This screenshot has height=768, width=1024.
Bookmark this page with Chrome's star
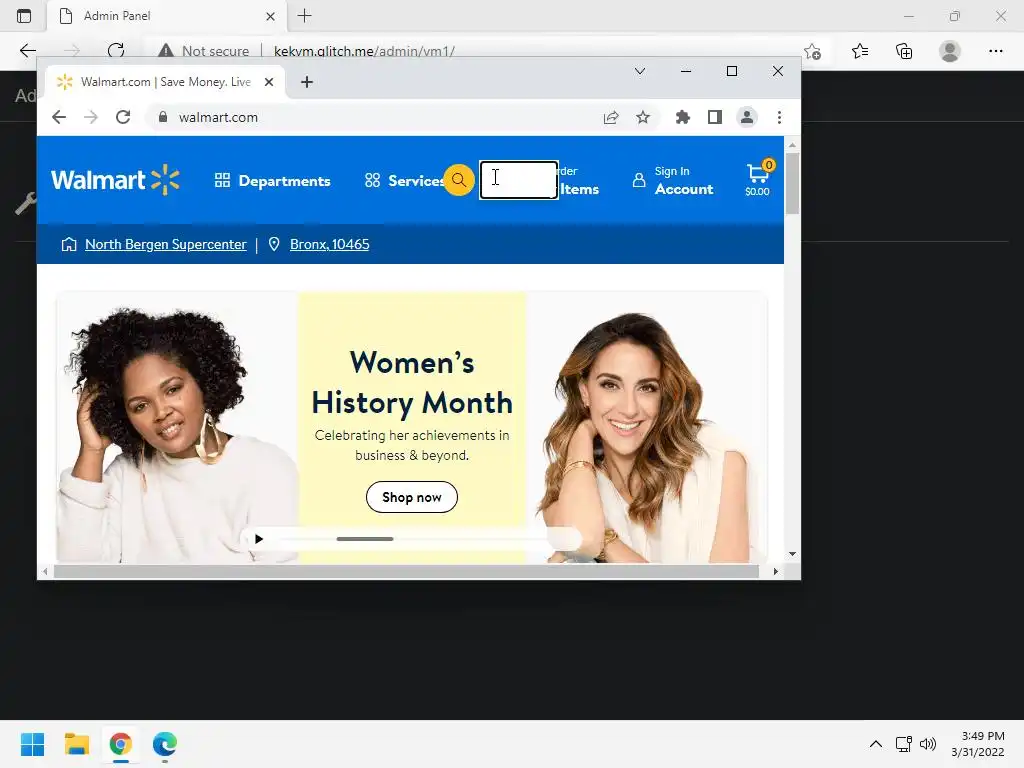pyautogui.click(x=643, y=118)
